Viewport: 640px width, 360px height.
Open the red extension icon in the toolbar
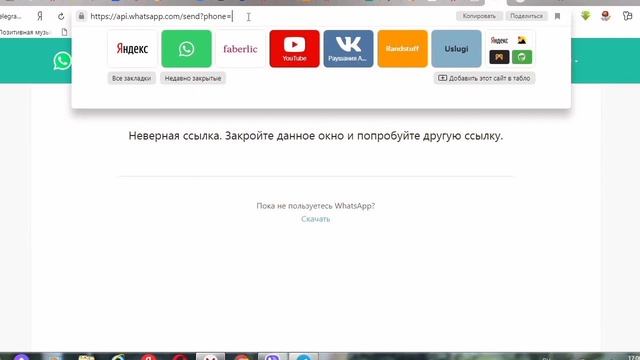[606, 16]
